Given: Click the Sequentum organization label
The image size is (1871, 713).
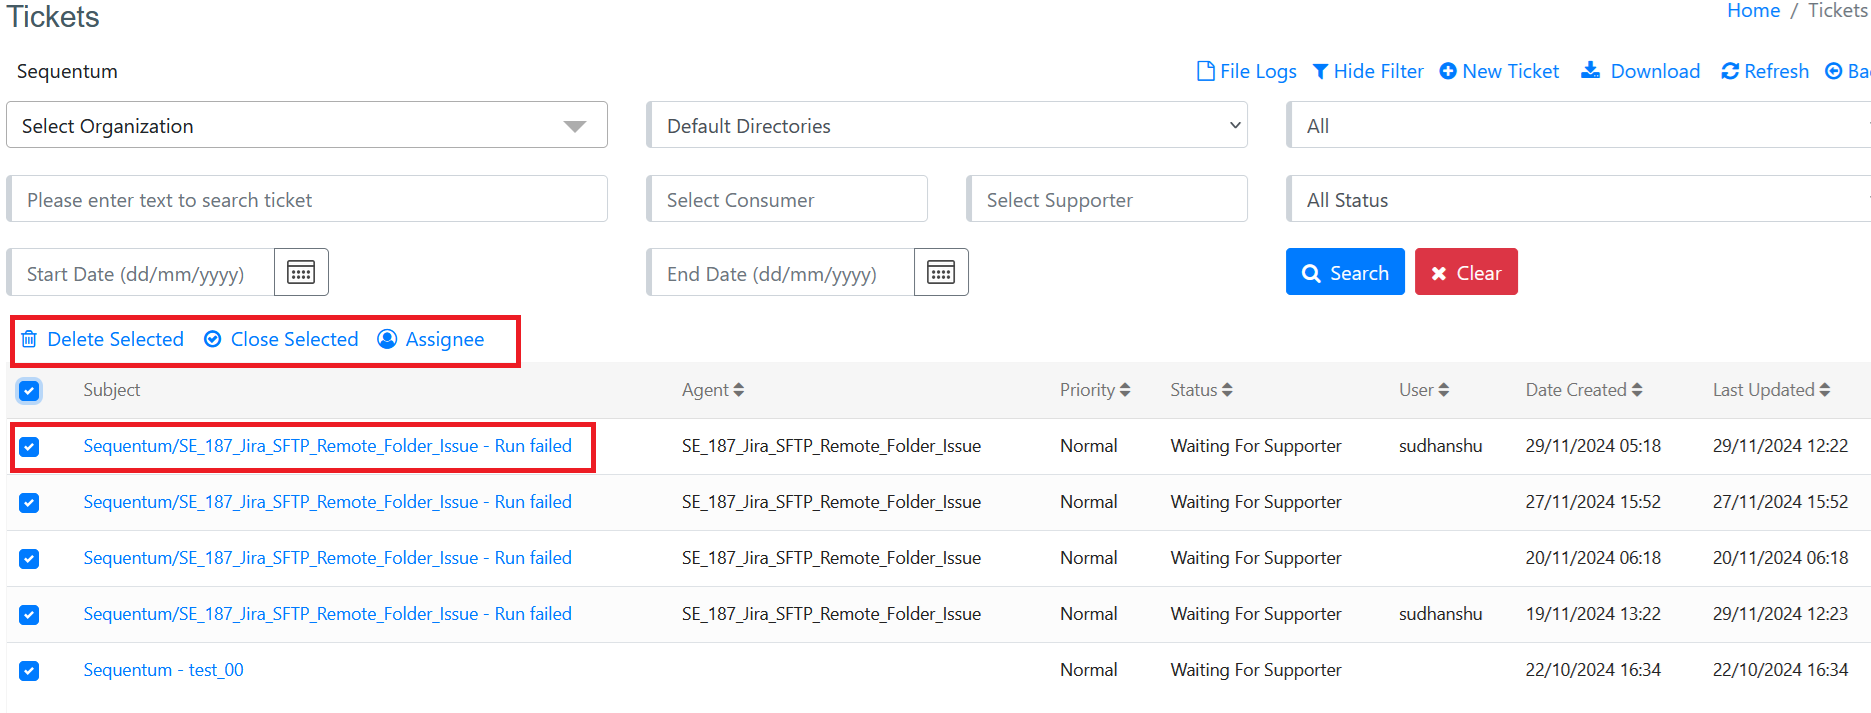Looking at the screenshot, I should 67,71.
